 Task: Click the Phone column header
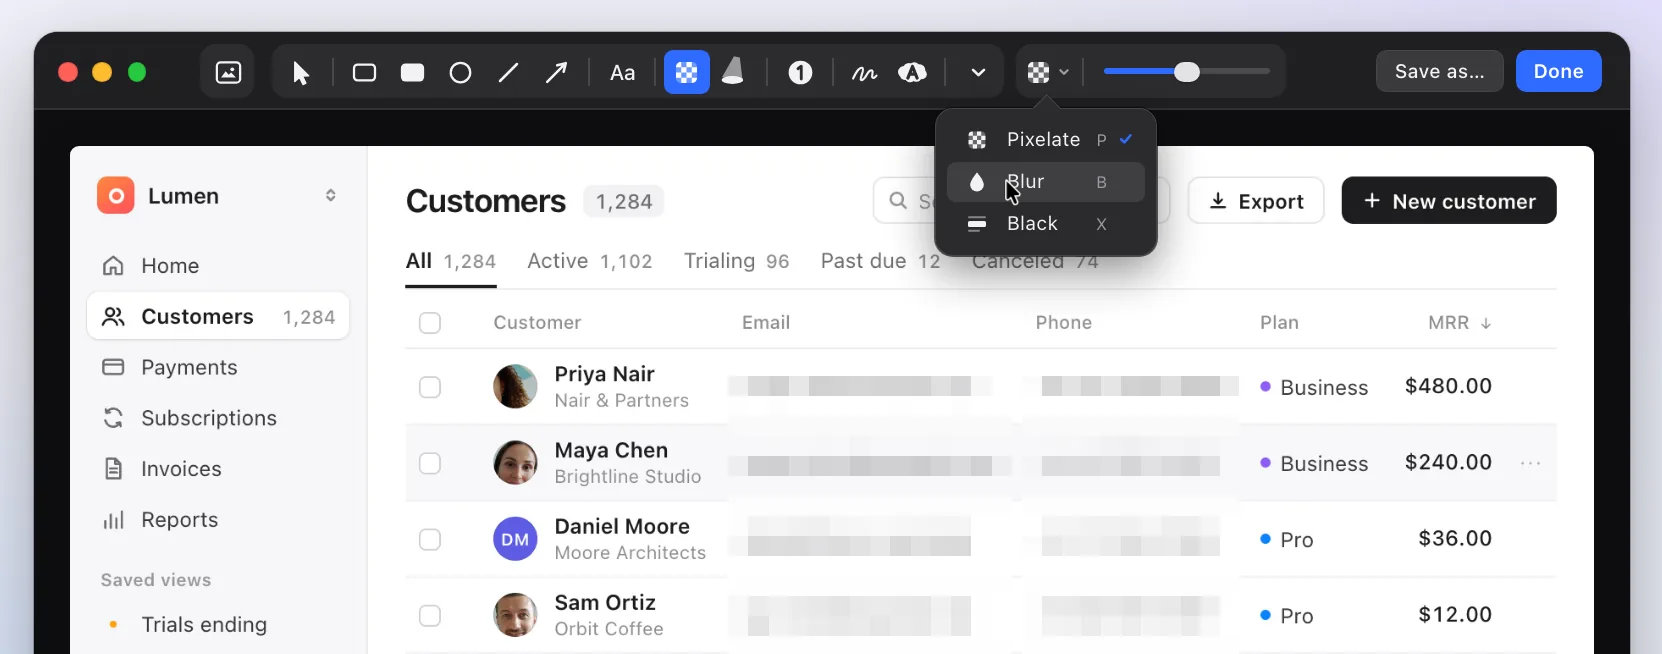(1063, 323)
